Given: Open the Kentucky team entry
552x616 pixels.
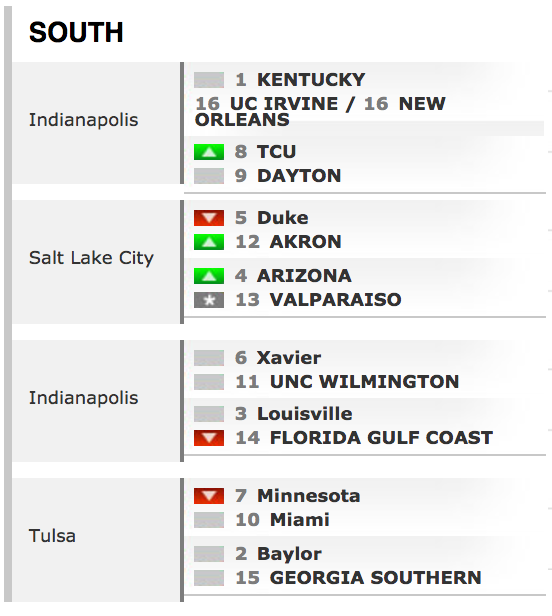Looking at the screenshot, I should point(311,80).
